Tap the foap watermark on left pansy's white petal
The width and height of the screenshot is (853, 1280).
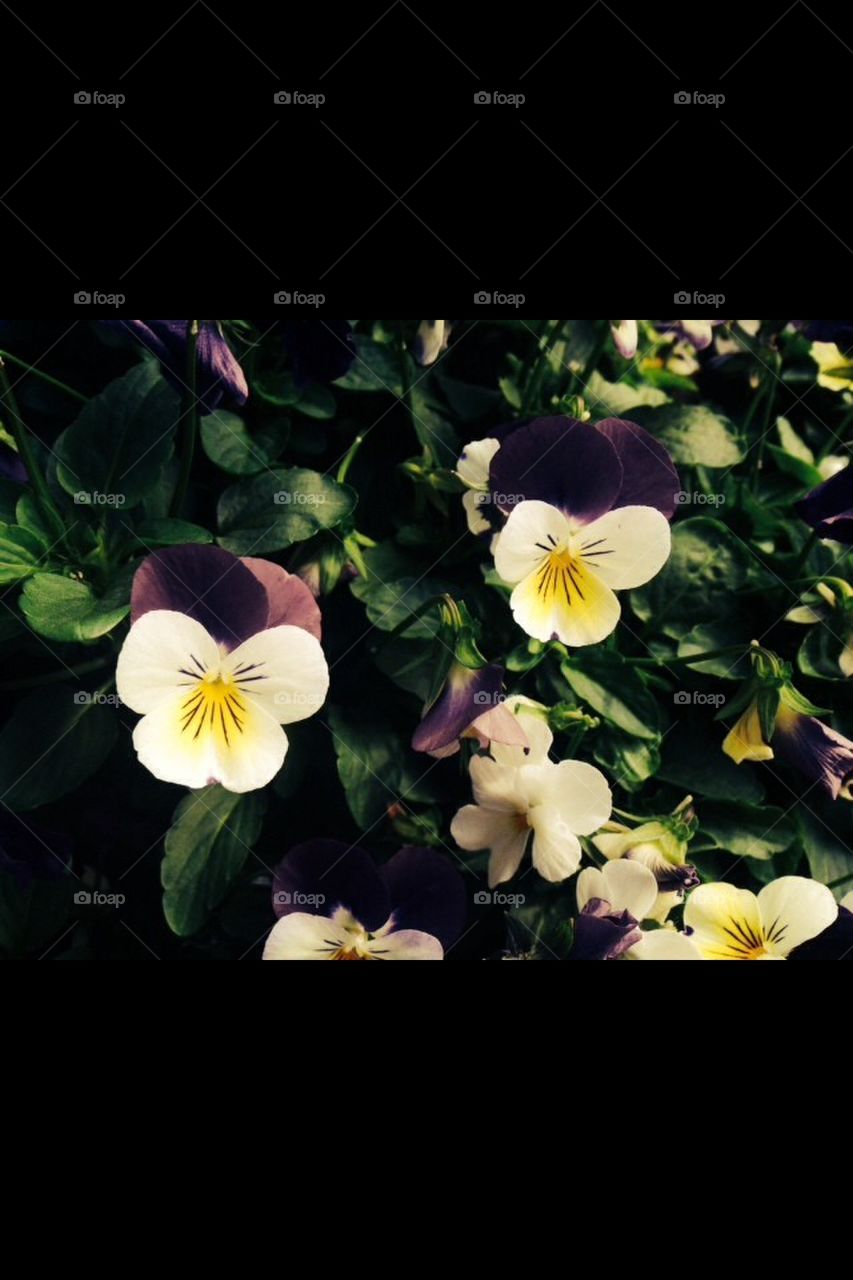tap(298, 698)
